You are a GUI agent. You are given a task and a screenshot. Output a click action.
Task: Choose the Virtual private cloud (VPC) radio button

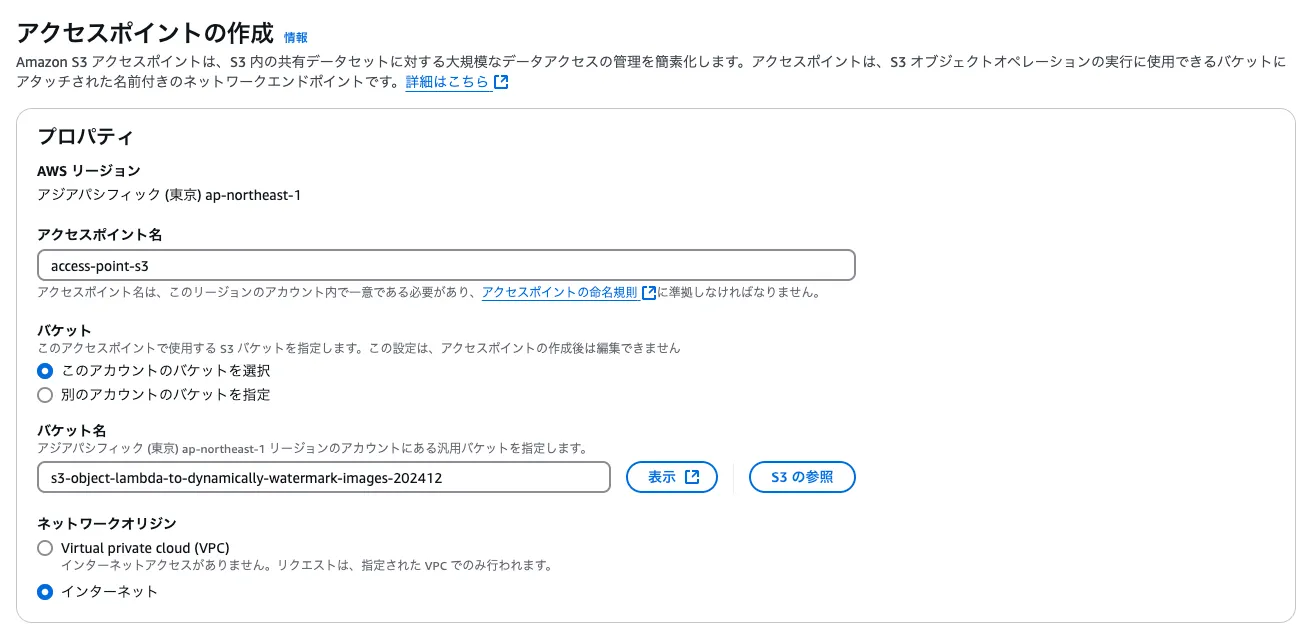click(45, 548)
